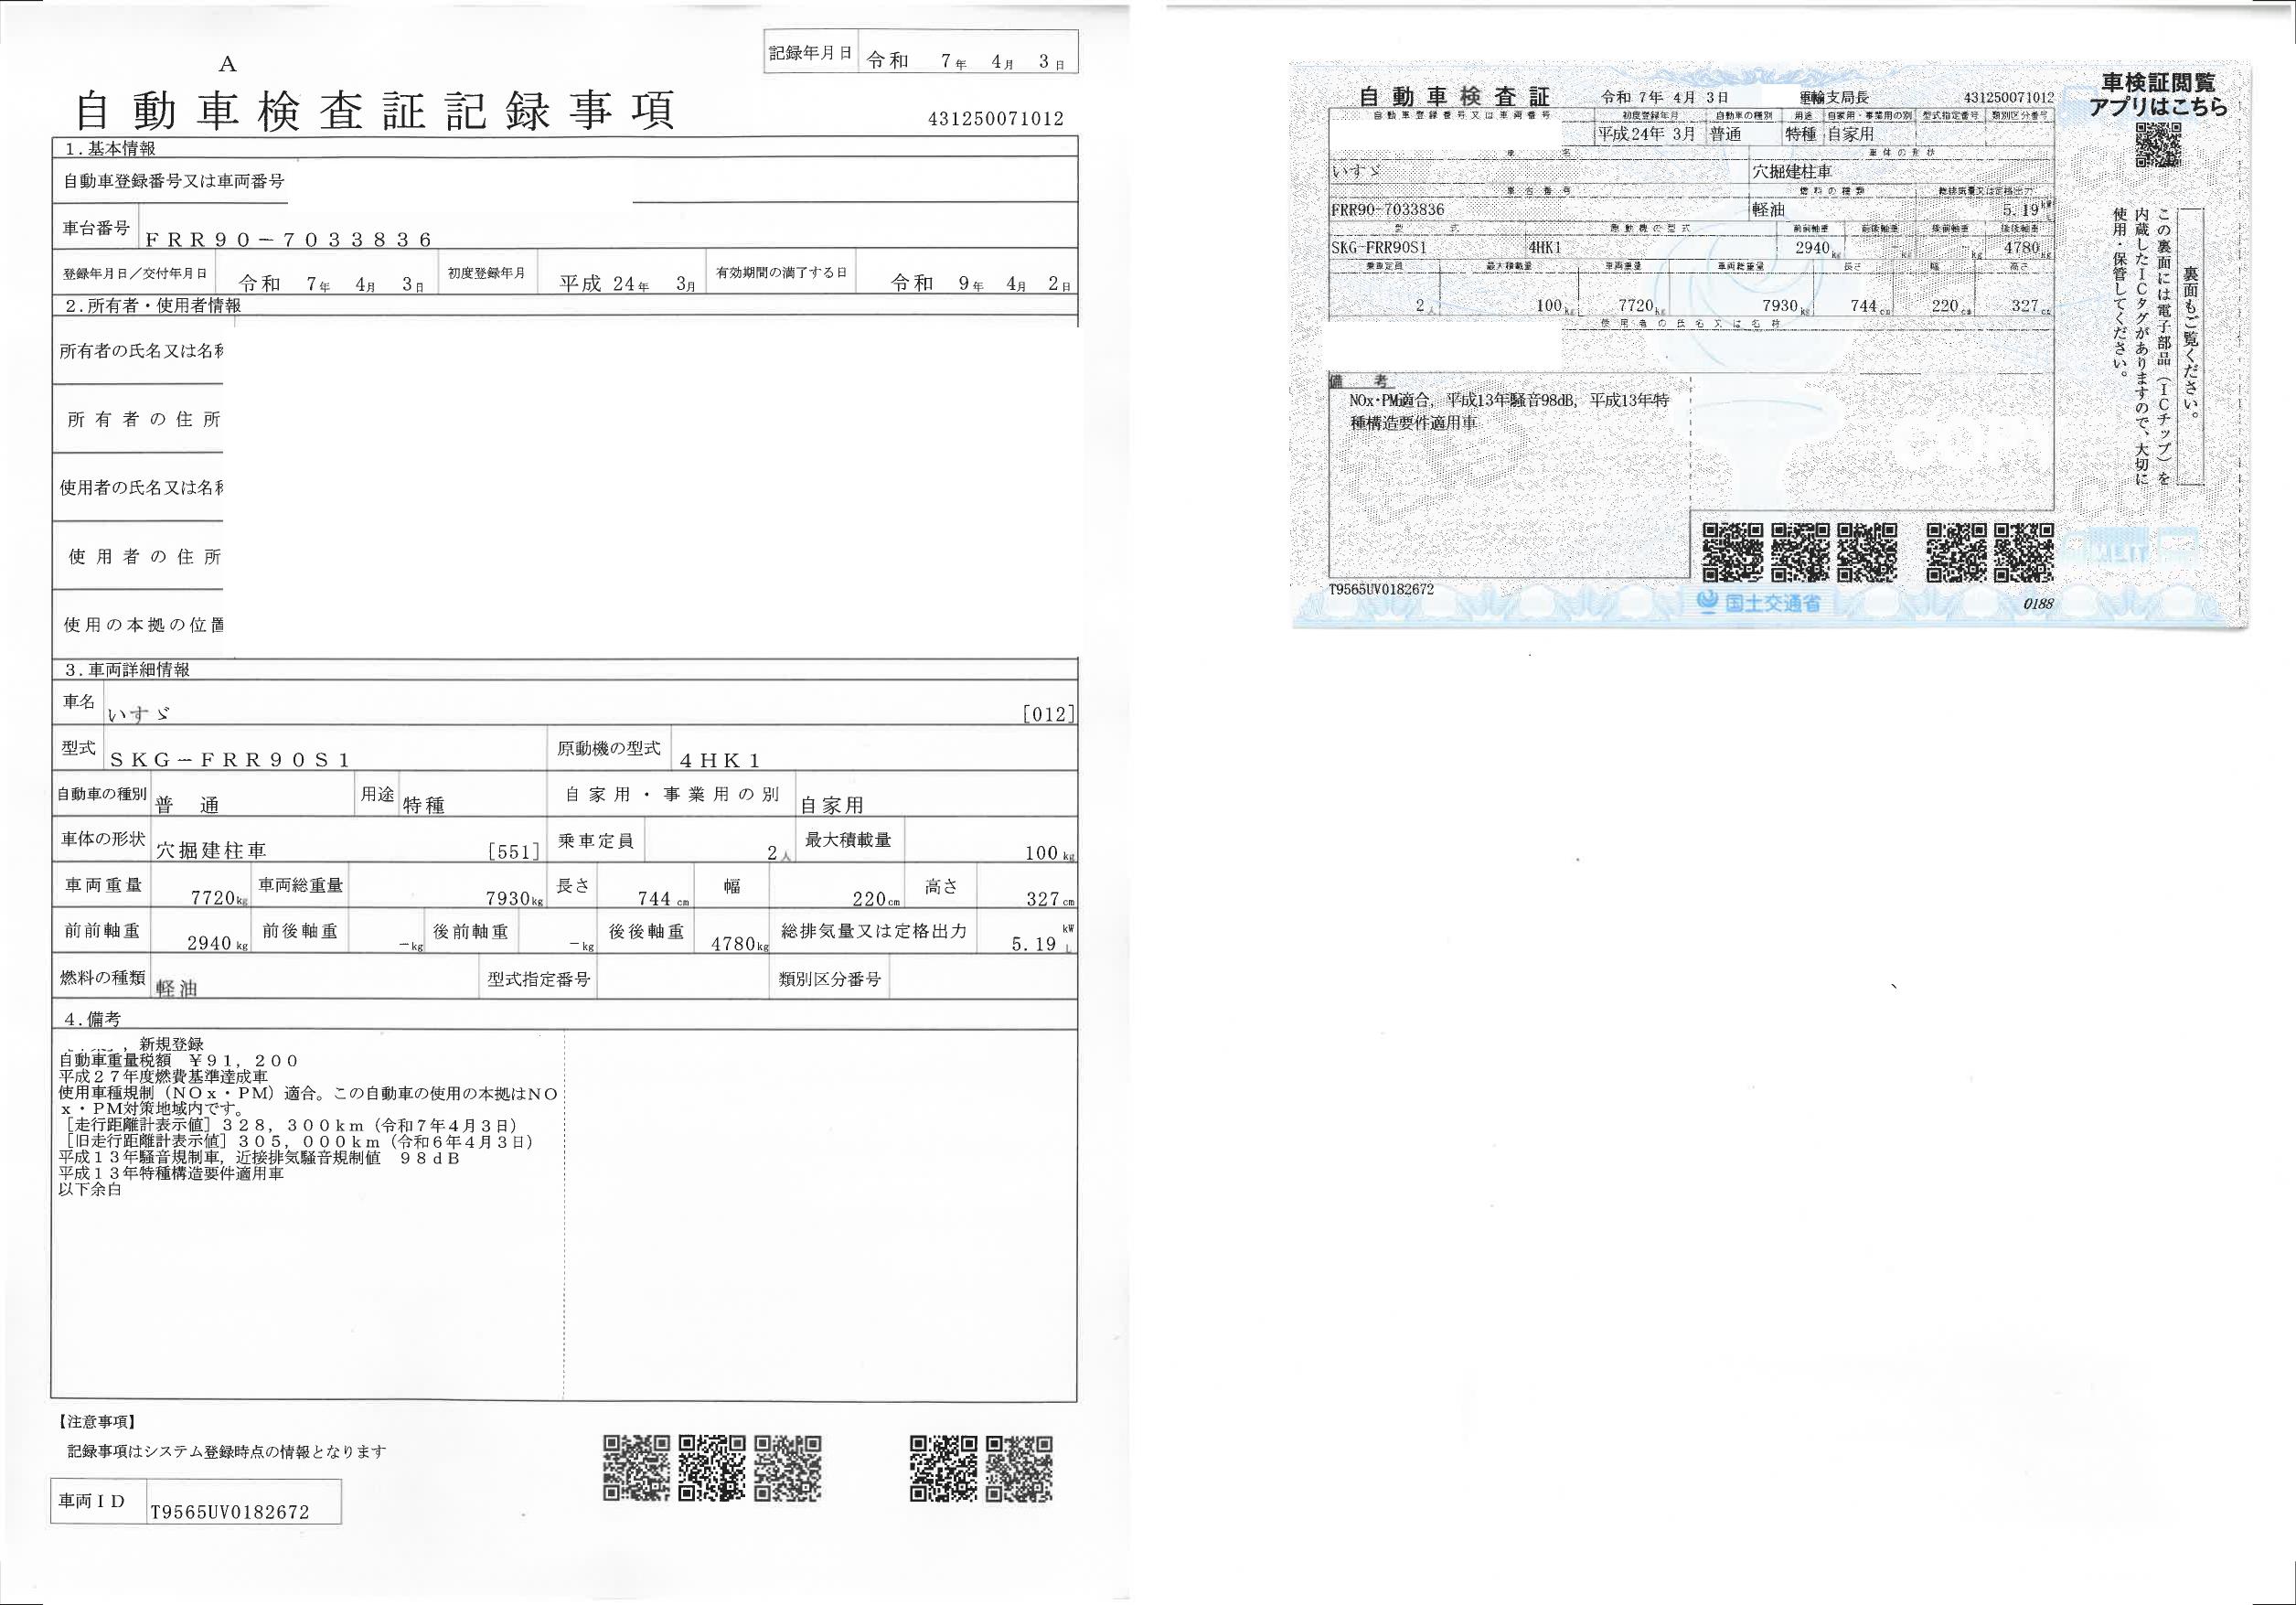The height and width of the screenshot is (1605, 2296).
Task: Select the expiry date 令和 9年 4月 2日
Action: [x=982, y=283]
